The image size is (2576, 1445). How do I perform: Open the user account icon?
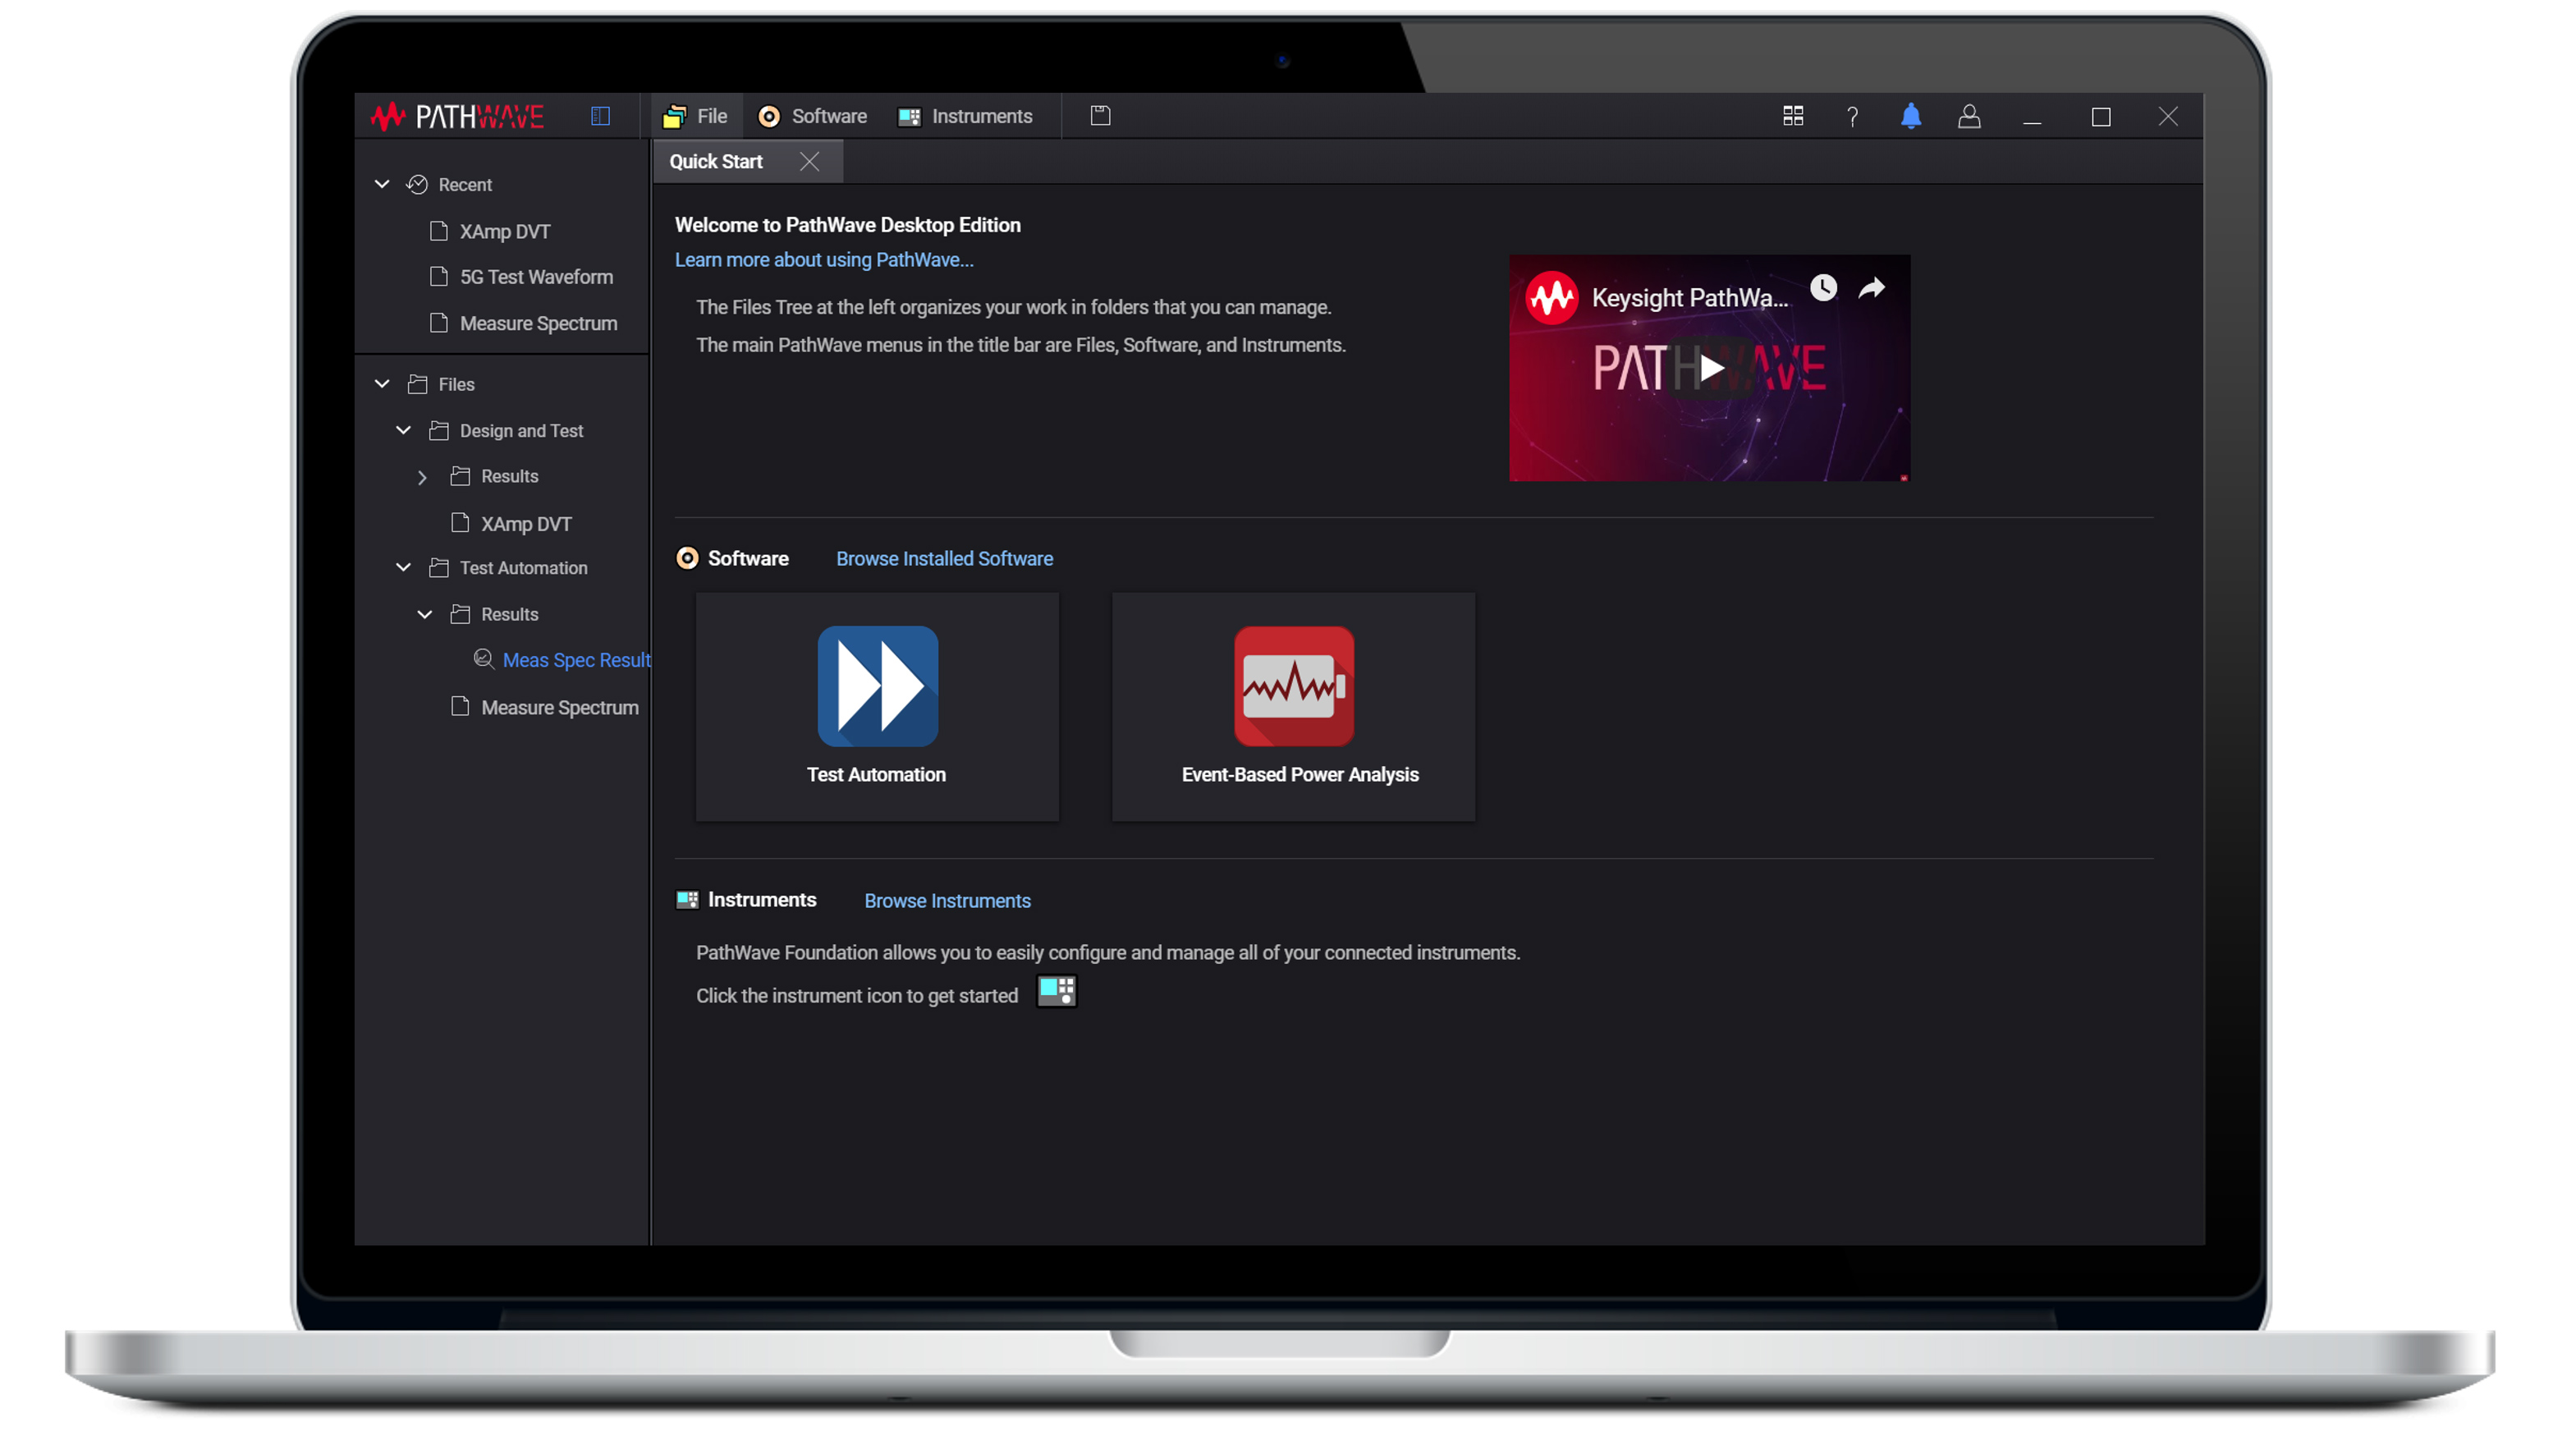[x=1968, y=116]
